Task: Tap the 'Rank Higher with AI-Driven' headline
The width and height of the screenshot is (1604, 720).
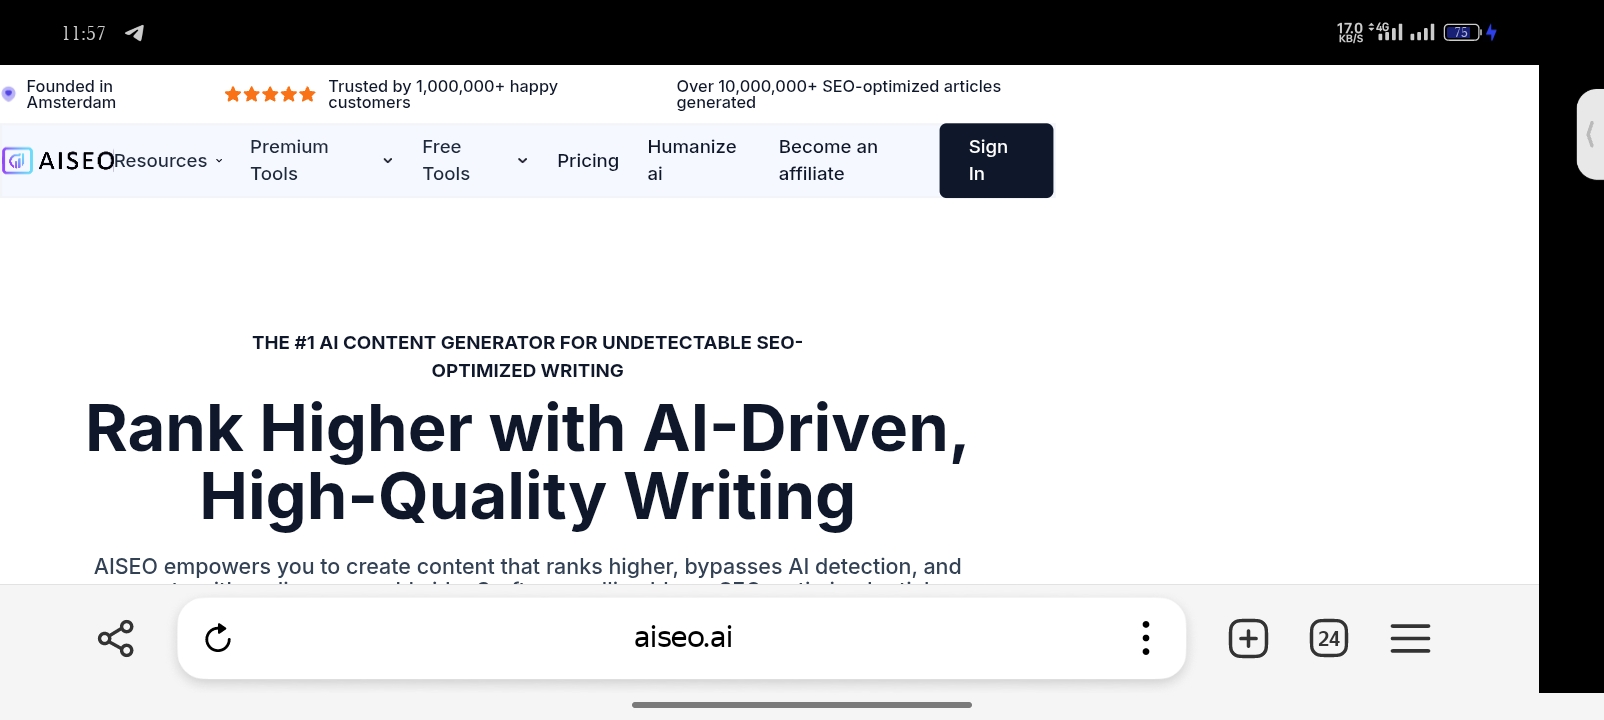Action: (x=527, y=462)
